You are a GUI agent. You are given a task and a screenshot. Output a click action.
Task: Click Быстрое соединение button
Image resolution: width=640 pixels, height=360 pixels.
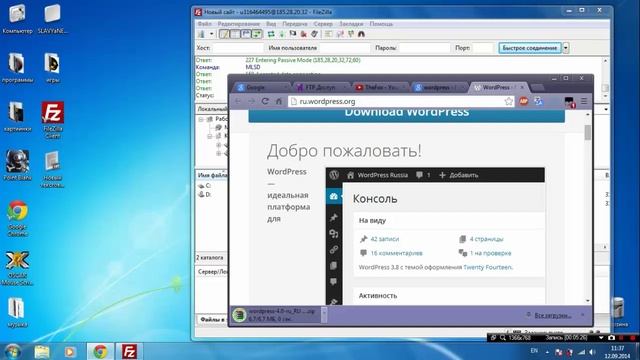click(530, 48)
